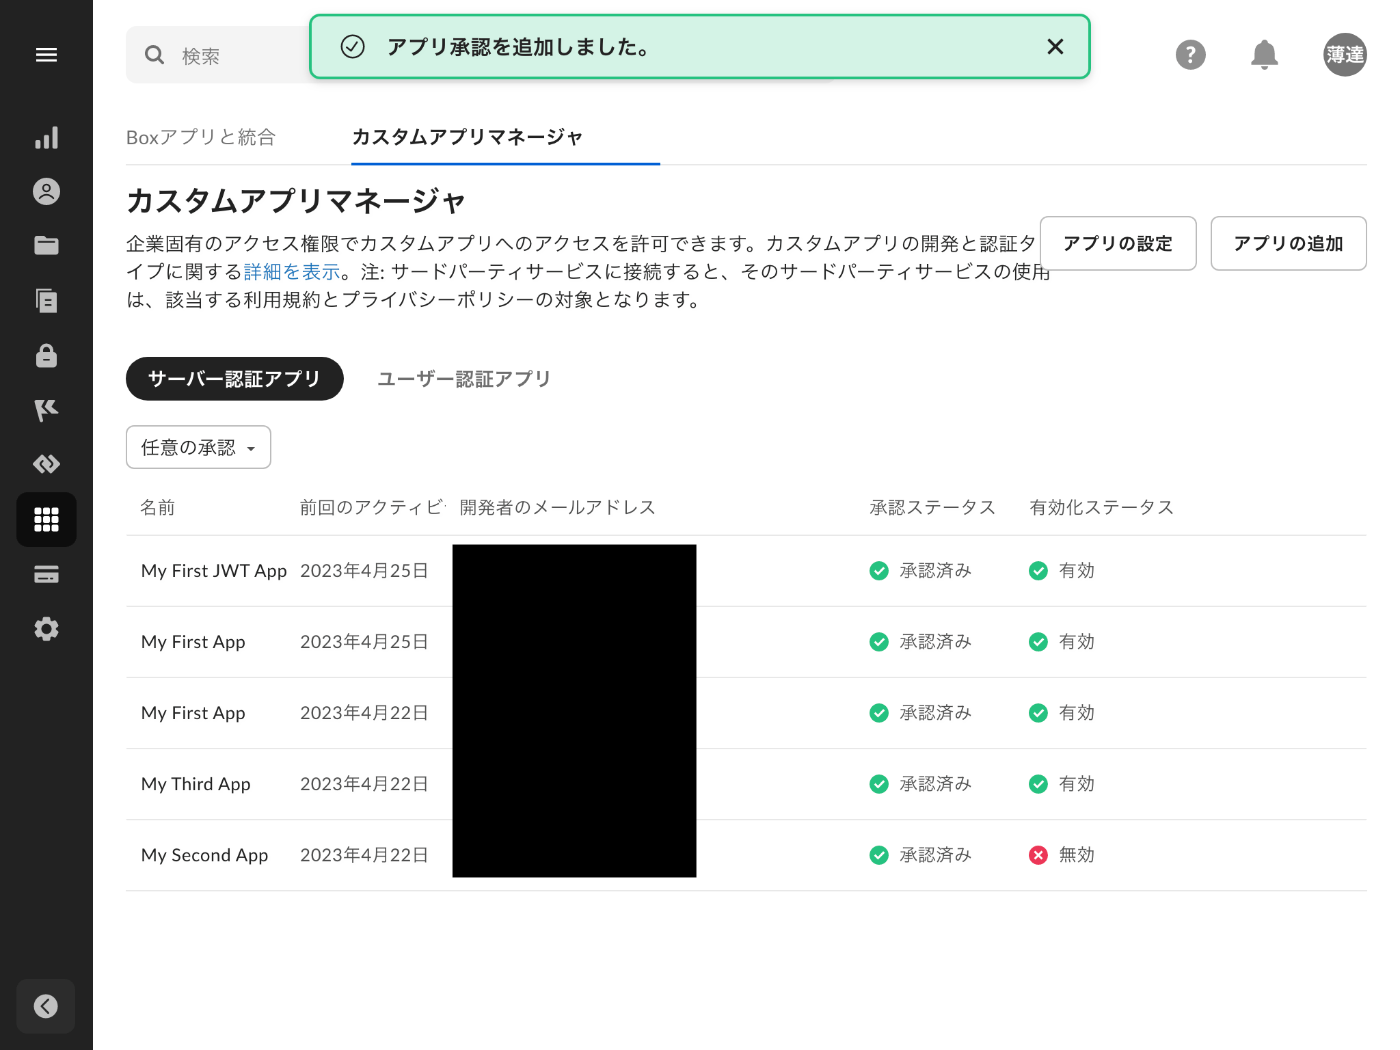
Task: Open the user avatar account menu
Action: tap(1345, 55)
